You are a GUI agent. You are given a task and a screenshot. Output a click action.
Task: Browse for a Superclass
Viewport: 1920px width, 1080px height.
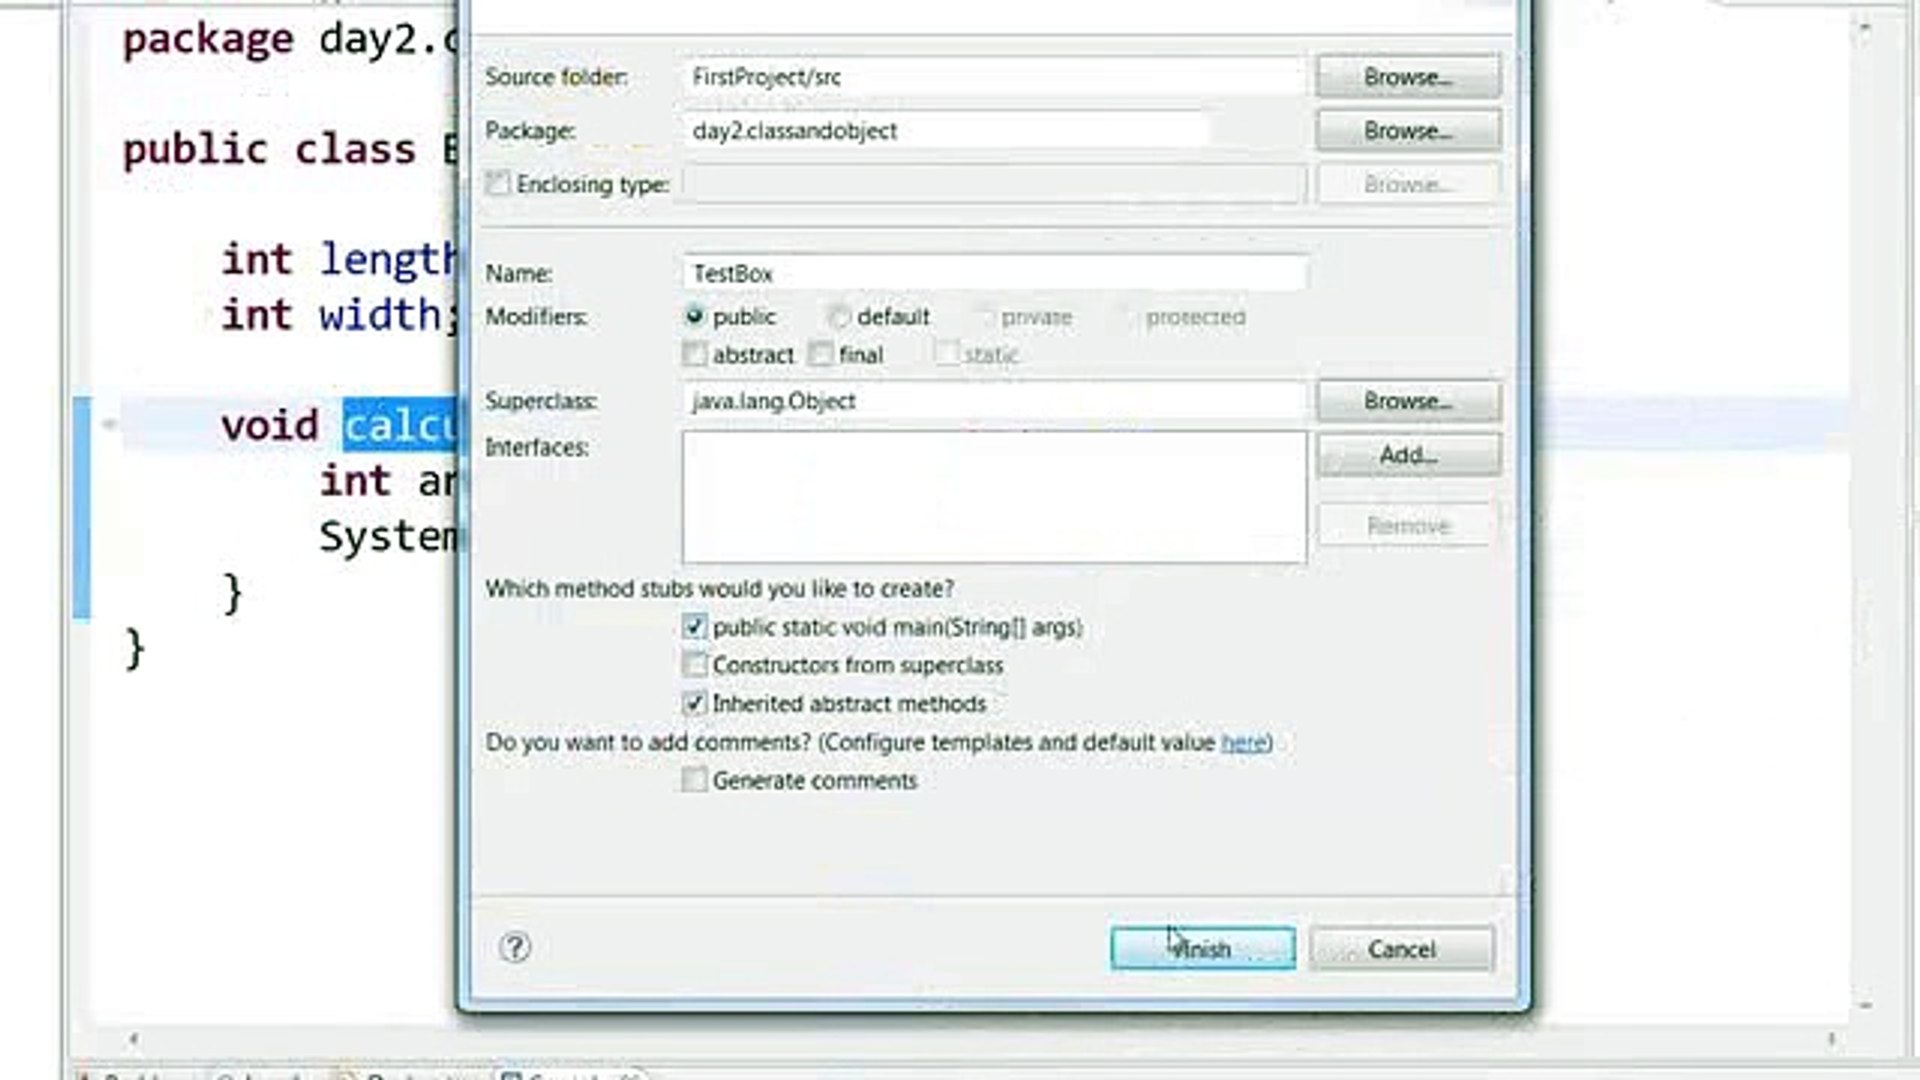(x=1407, y=400)
